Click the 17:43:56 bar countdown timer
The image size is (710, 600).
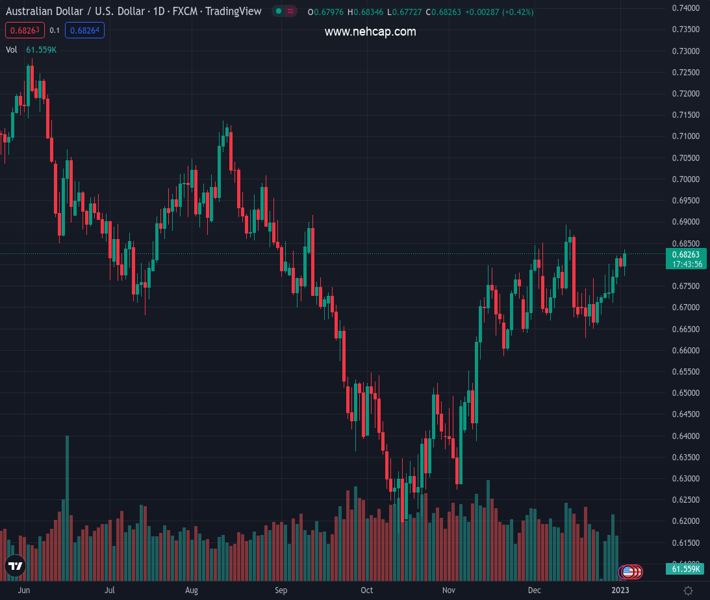click(x=685, y=265)
